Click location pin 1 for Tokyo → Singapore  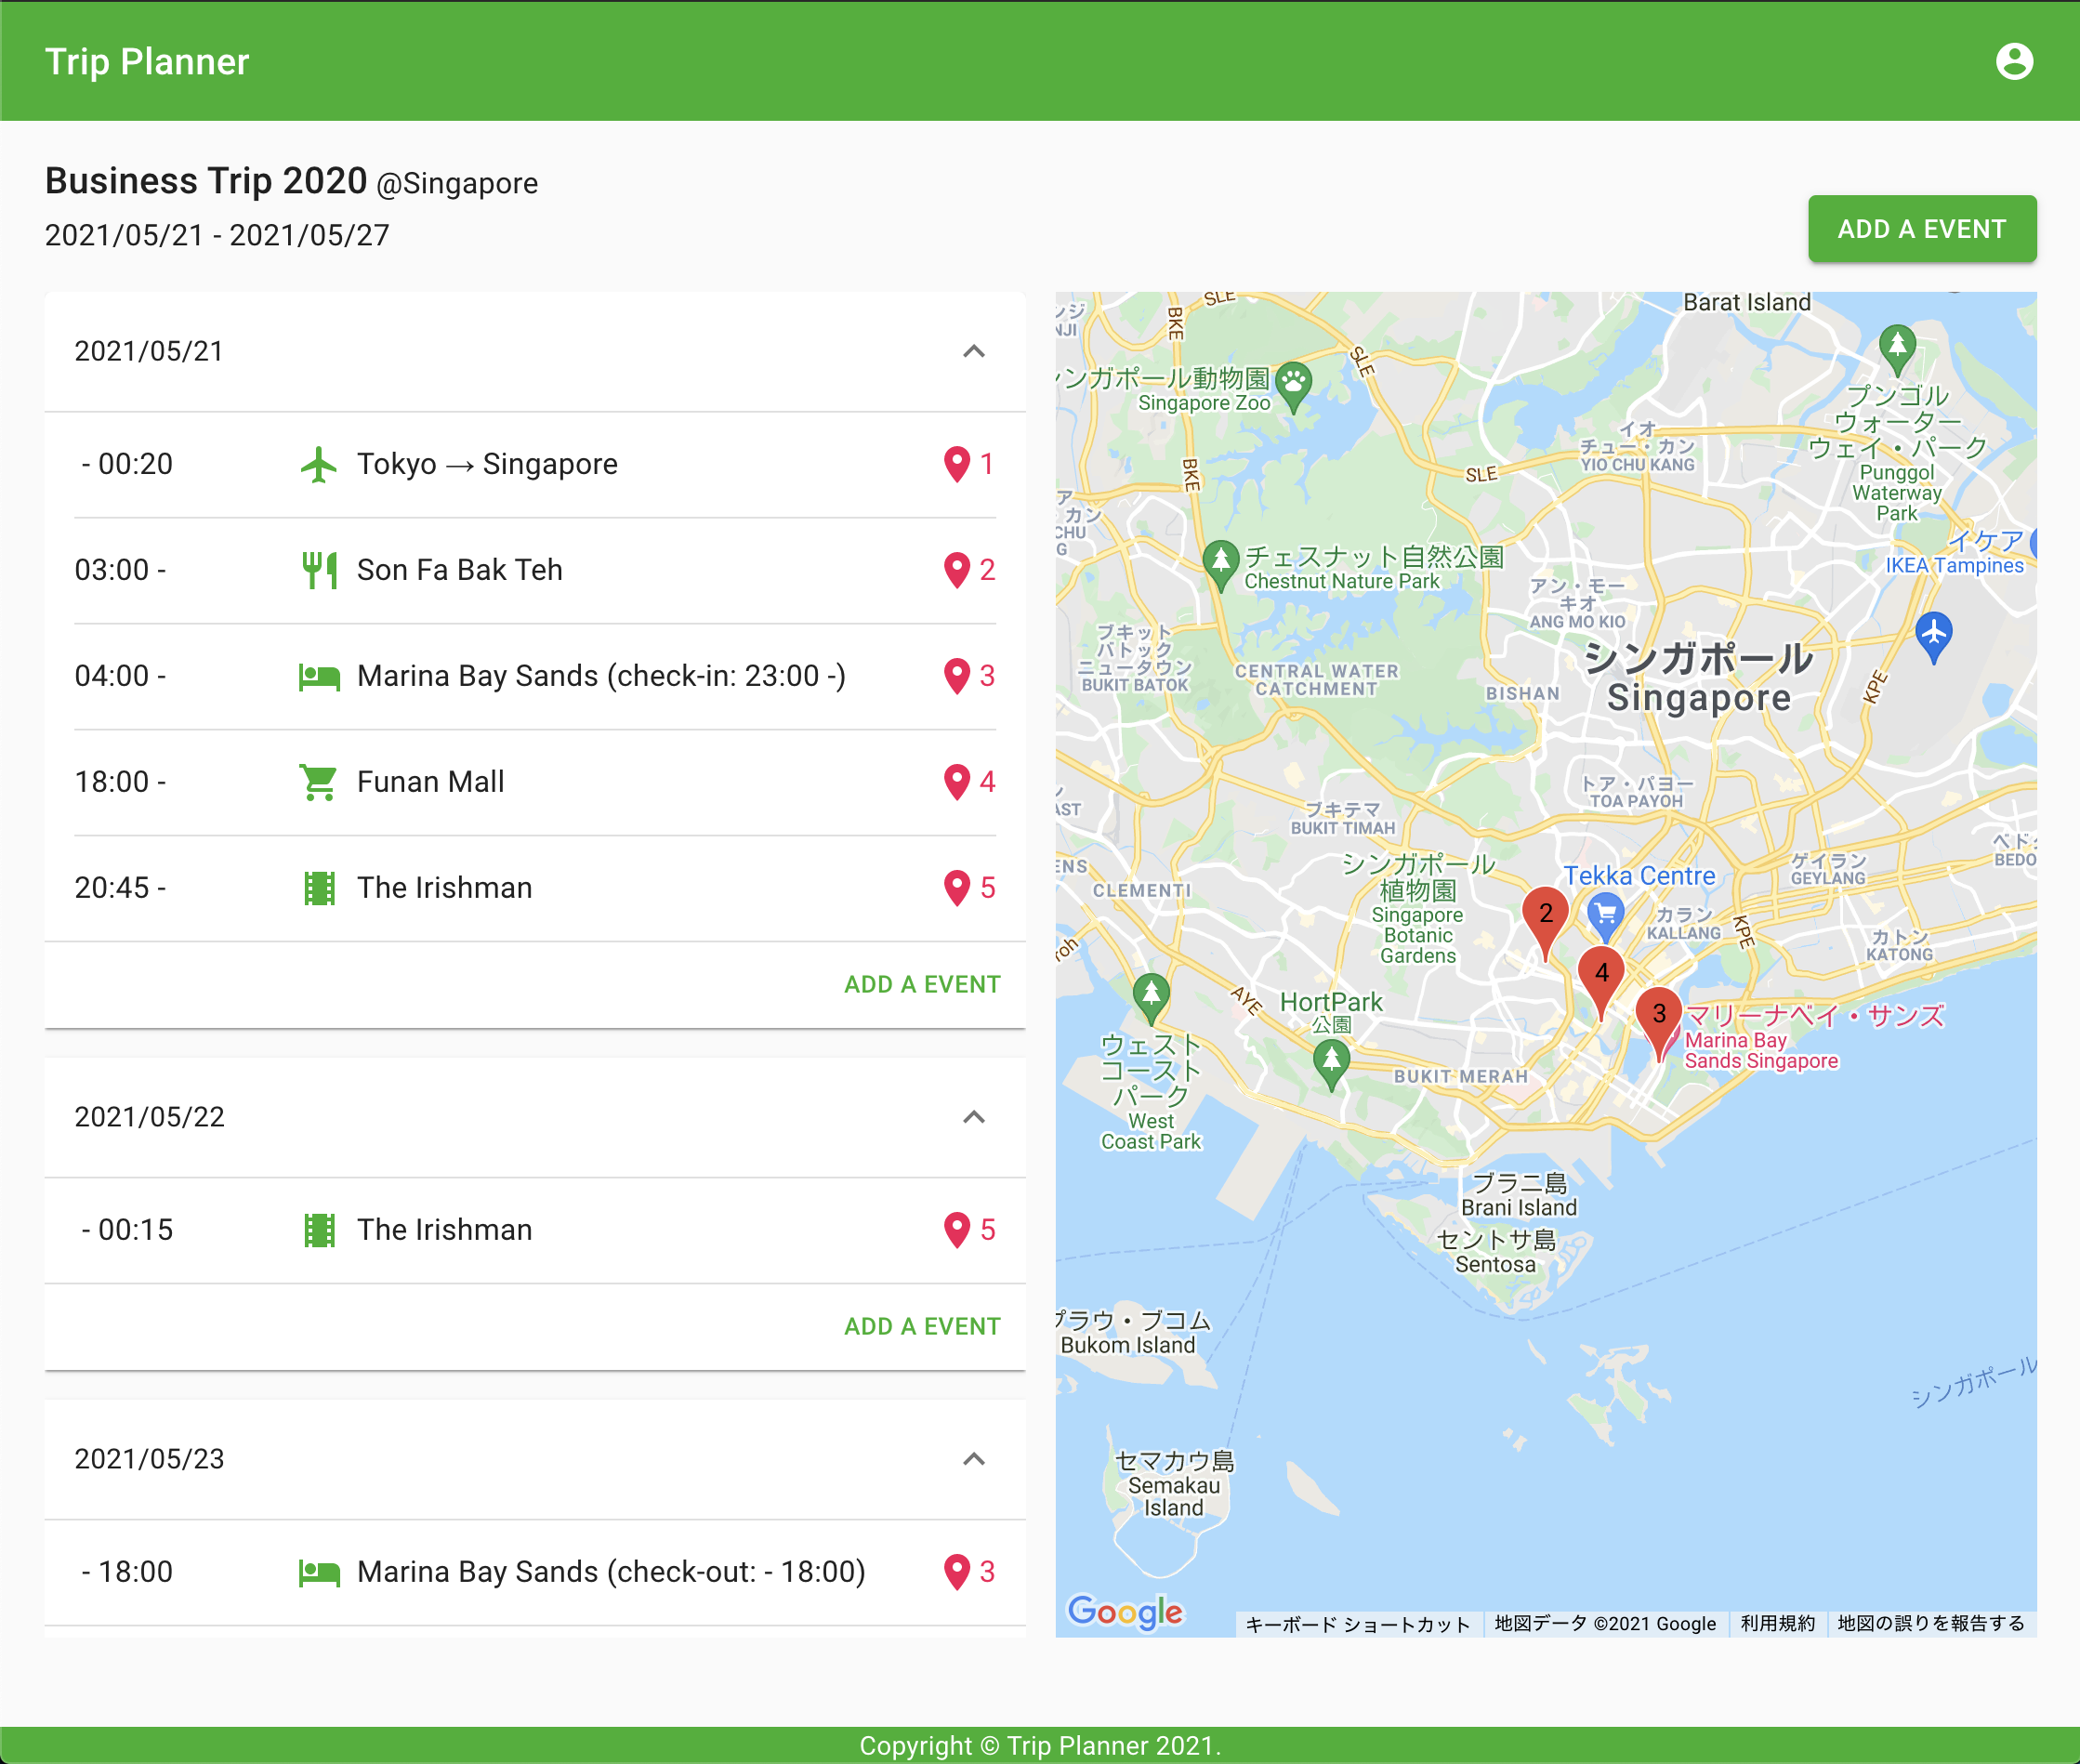click(957, 464)
